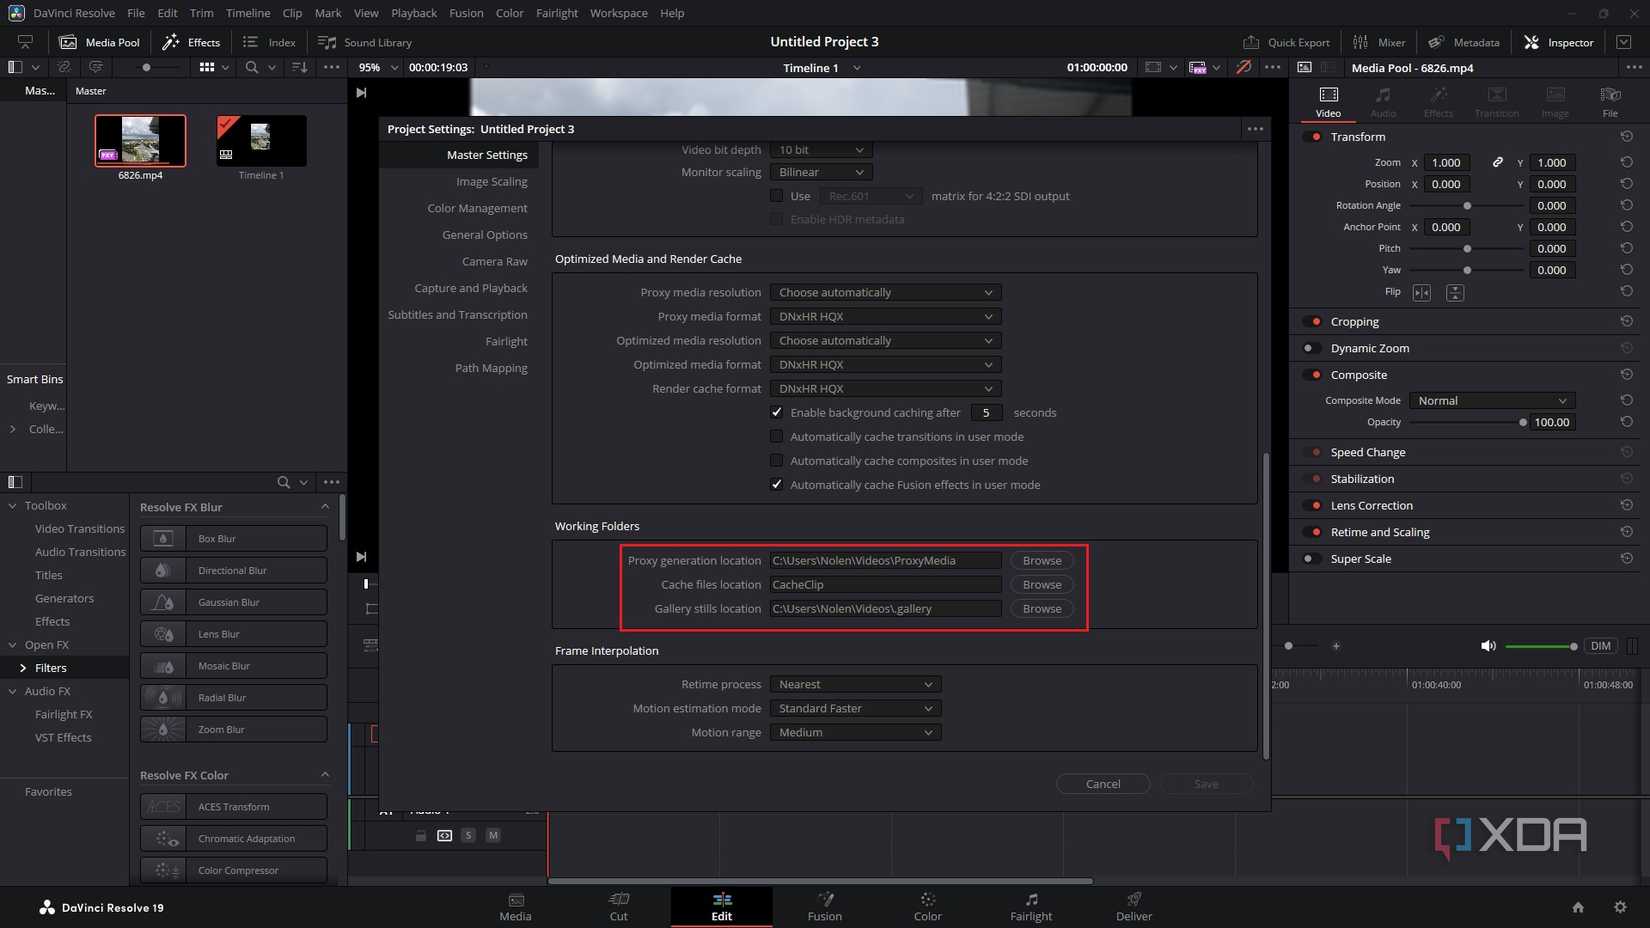The image size is (1650, 928).
Task: Open Render cache format dropdown
Action: (885, 389)
